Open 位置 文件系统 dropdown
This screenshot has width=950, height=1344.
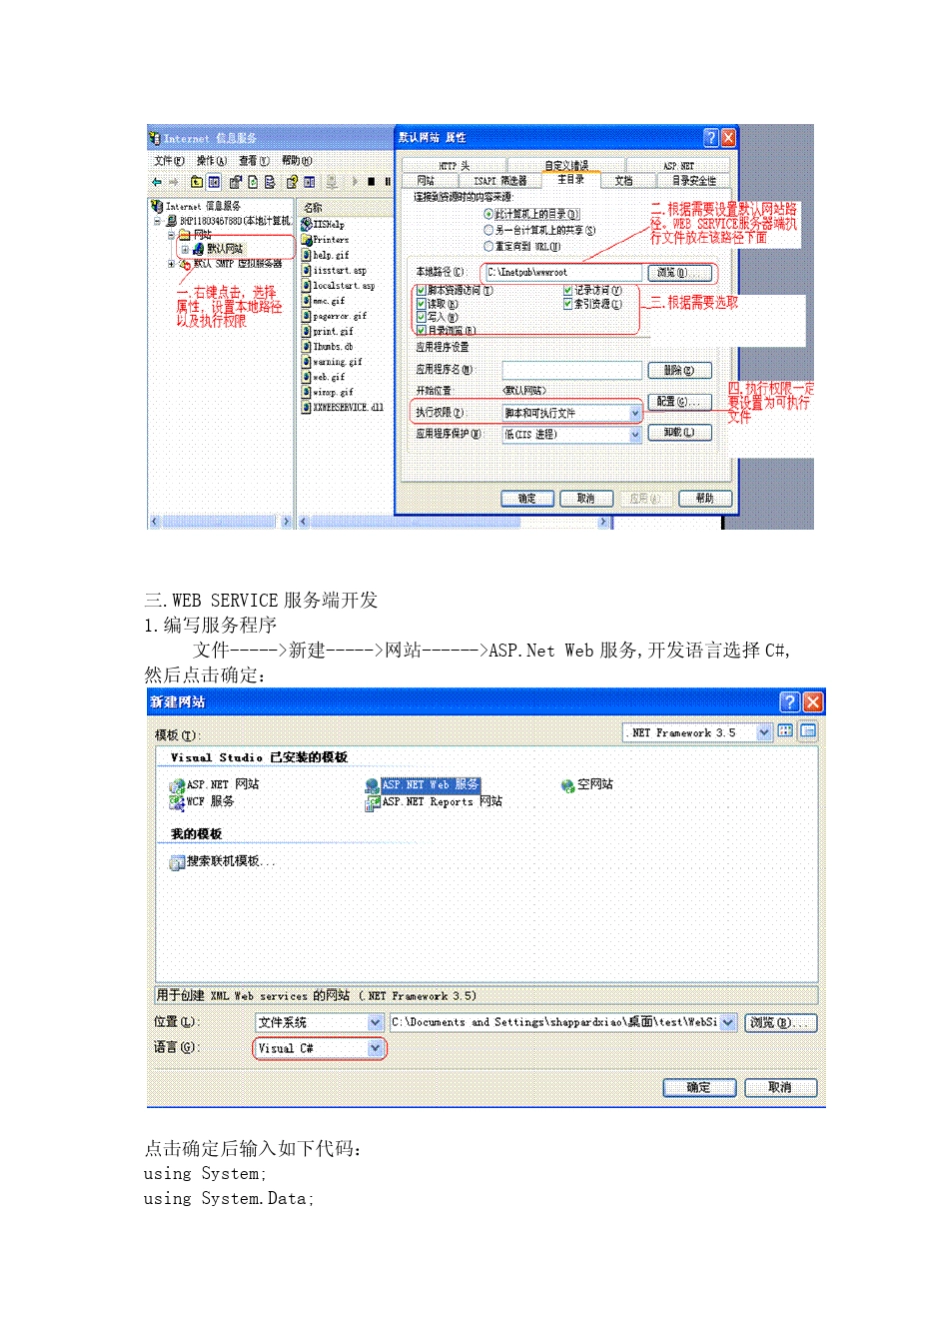click(x=376, y=1022)
